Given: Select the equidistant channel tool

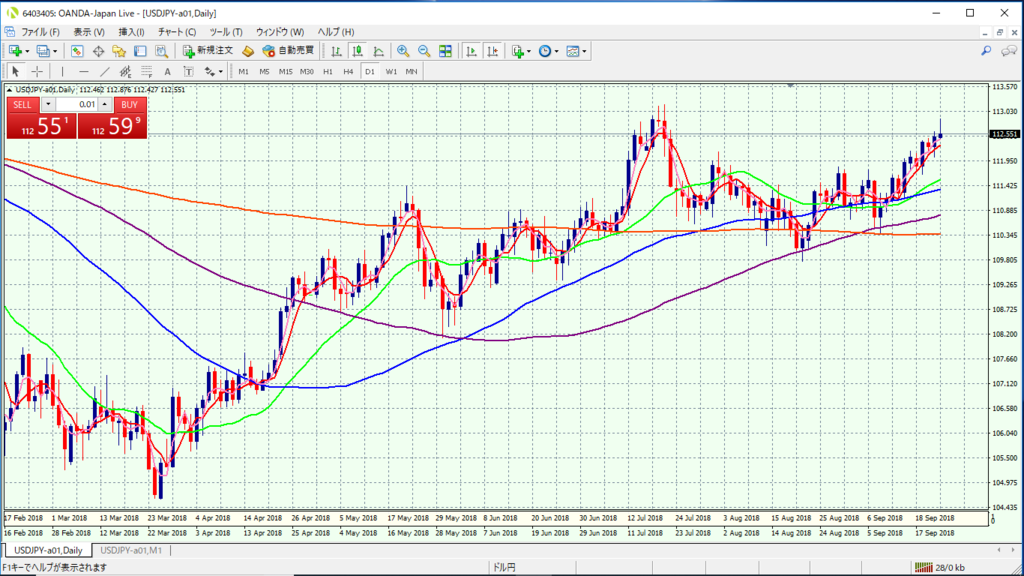Looking at the screenshot, I should click(x=125, y=71).
